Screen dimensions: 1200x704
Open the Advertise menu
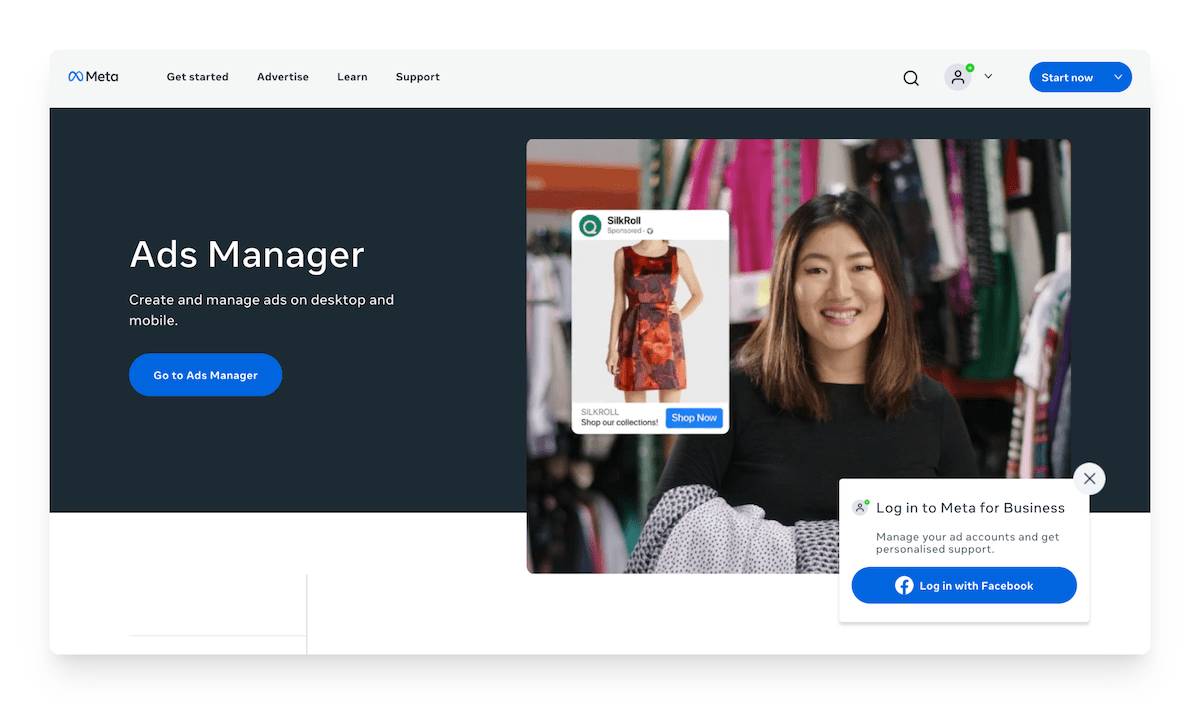pyautogui.click(x=282, y=77)
